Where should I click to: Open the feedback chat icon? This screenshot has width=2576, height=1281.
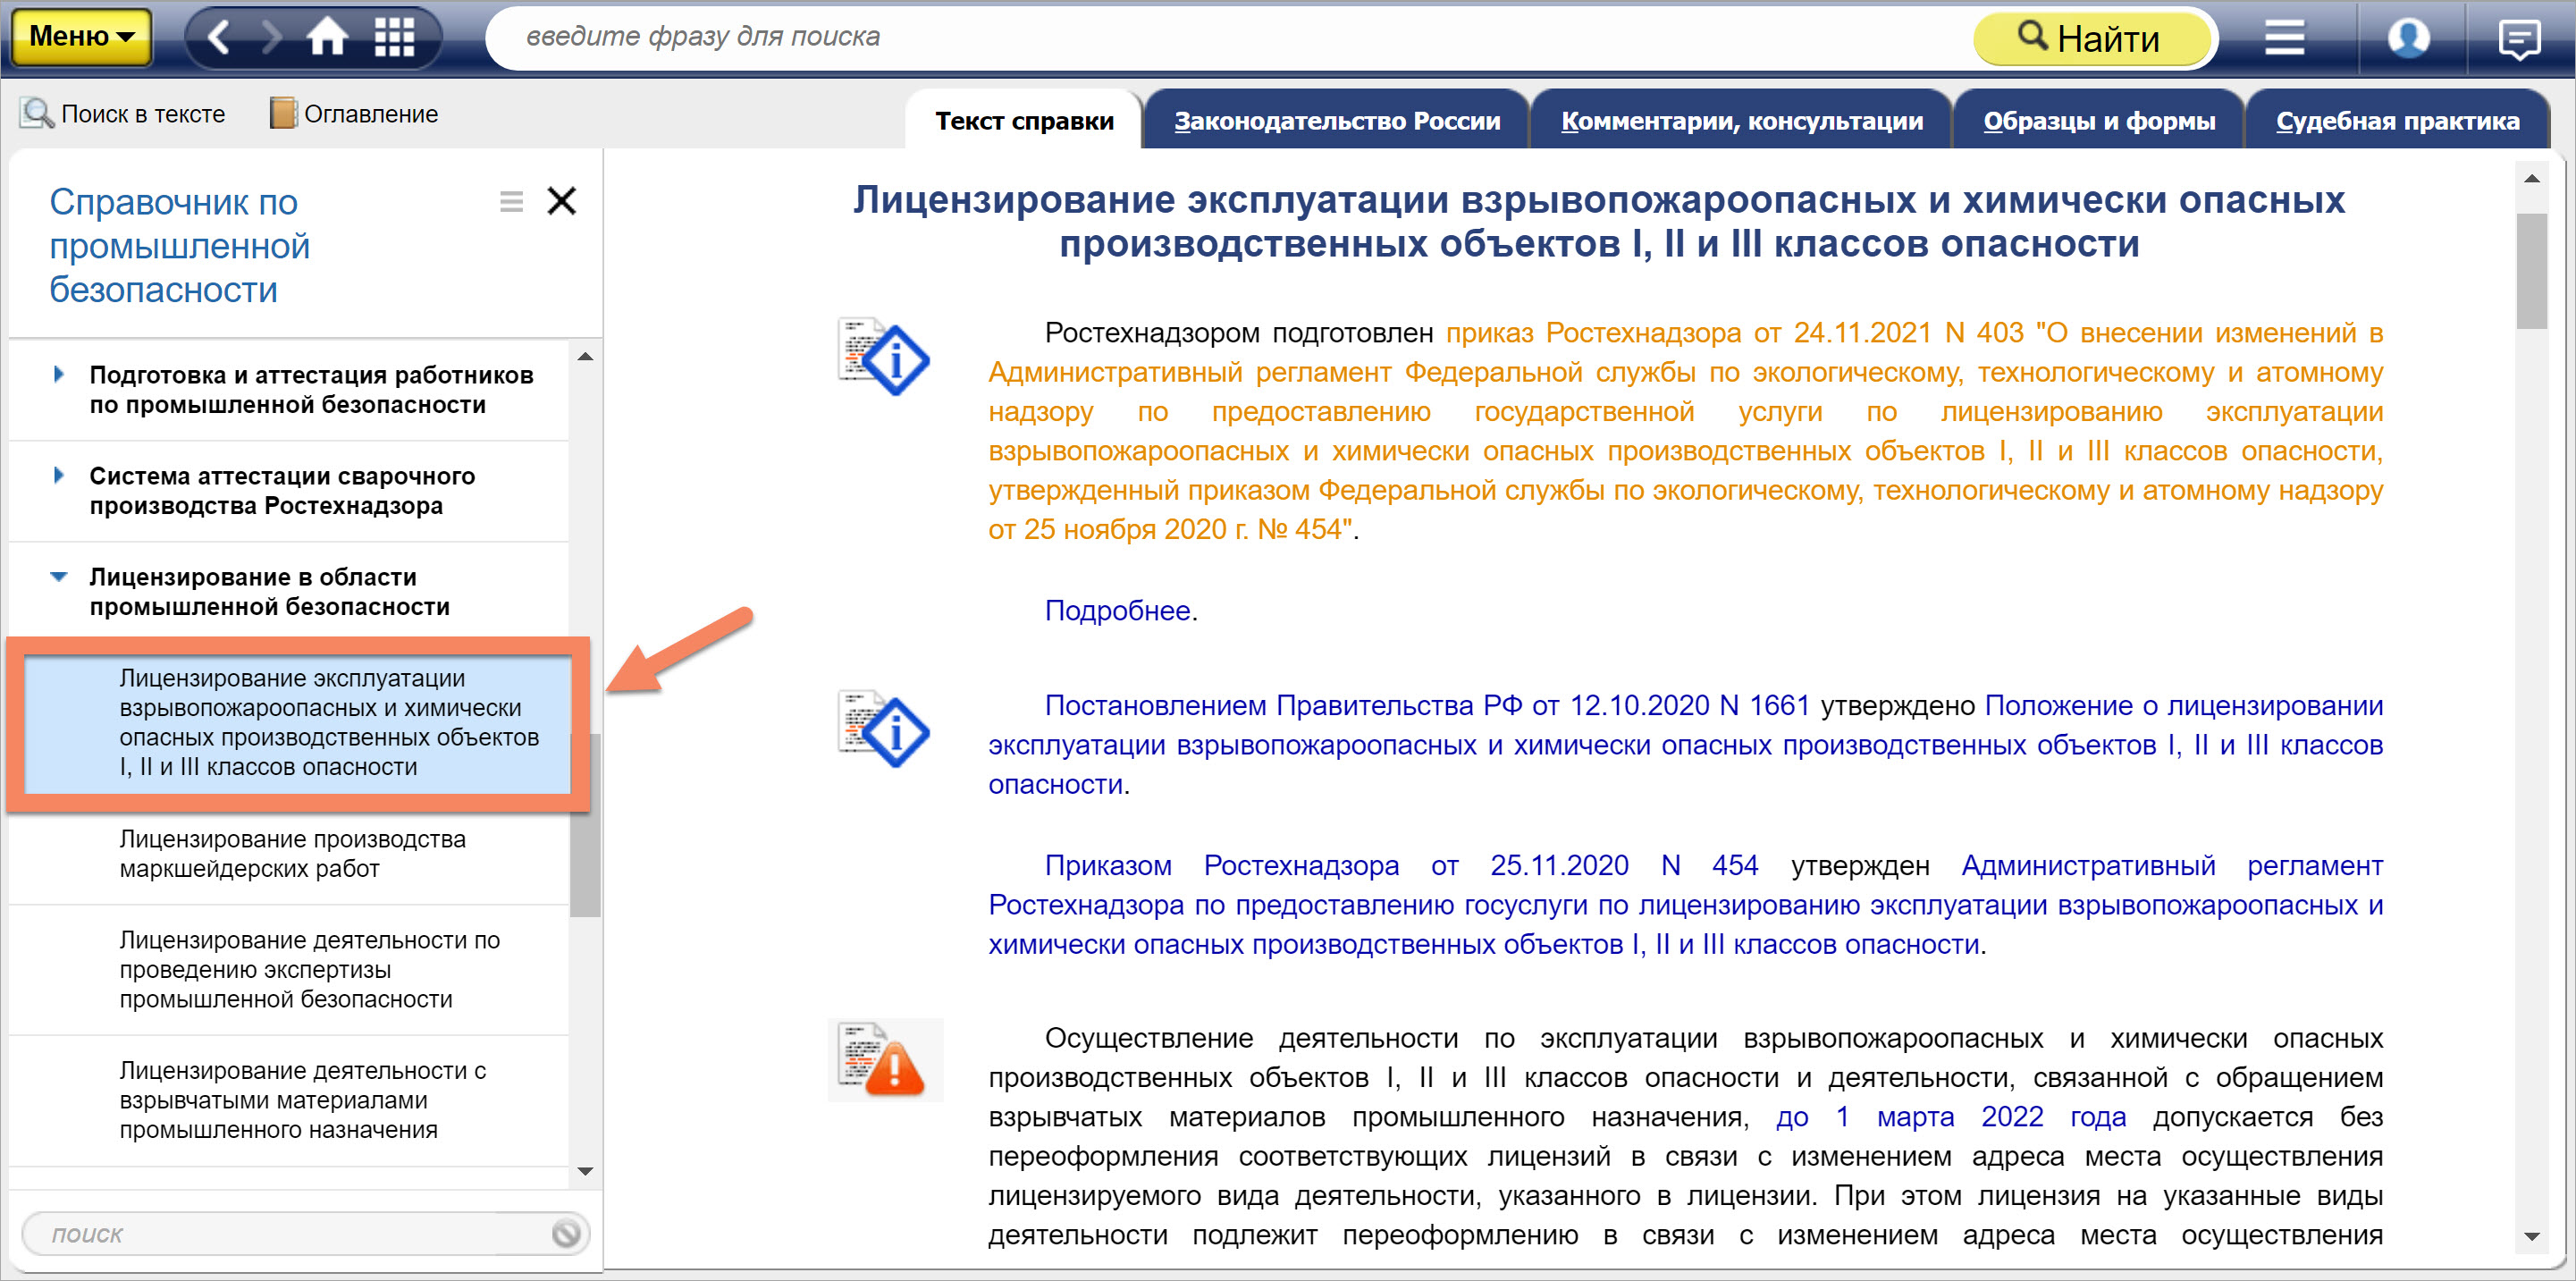click(x=2518, y=40)
